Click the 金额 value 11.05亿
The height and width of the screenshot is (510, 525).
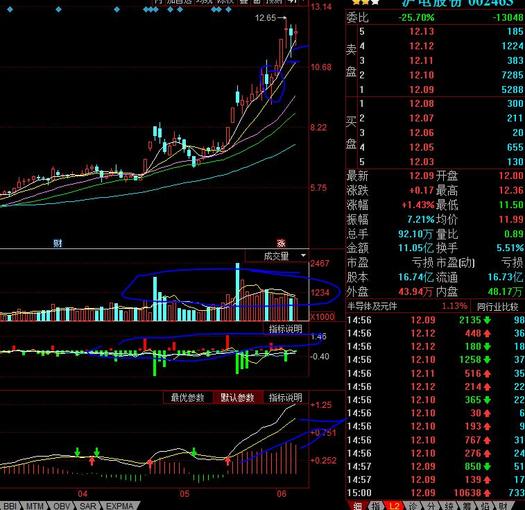pyautogui.click(x=416, y=248)
